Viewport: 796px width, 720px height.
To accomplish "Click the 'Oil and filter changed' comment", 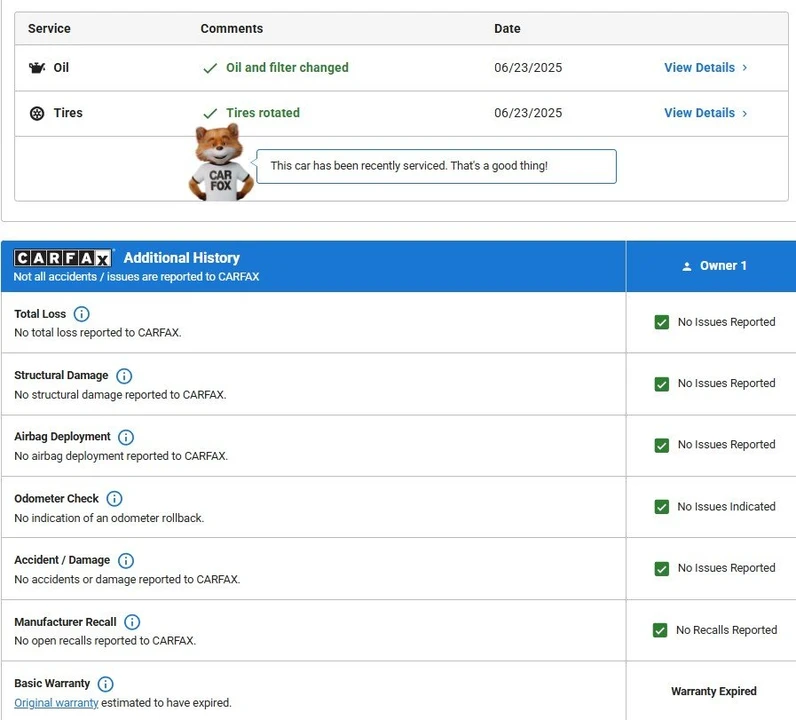I will pyautogui.click(x=287, y=68).
